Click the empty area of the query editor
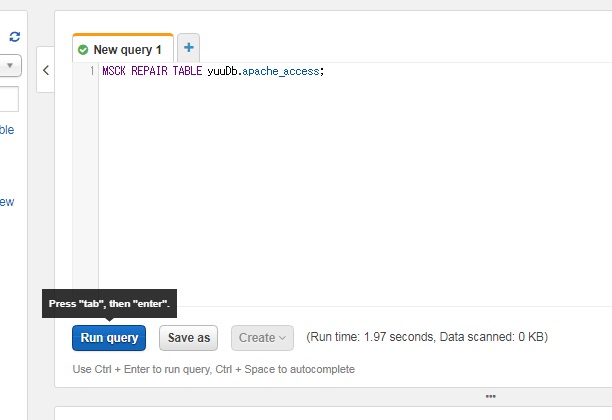612x420 pixels. 351,187
